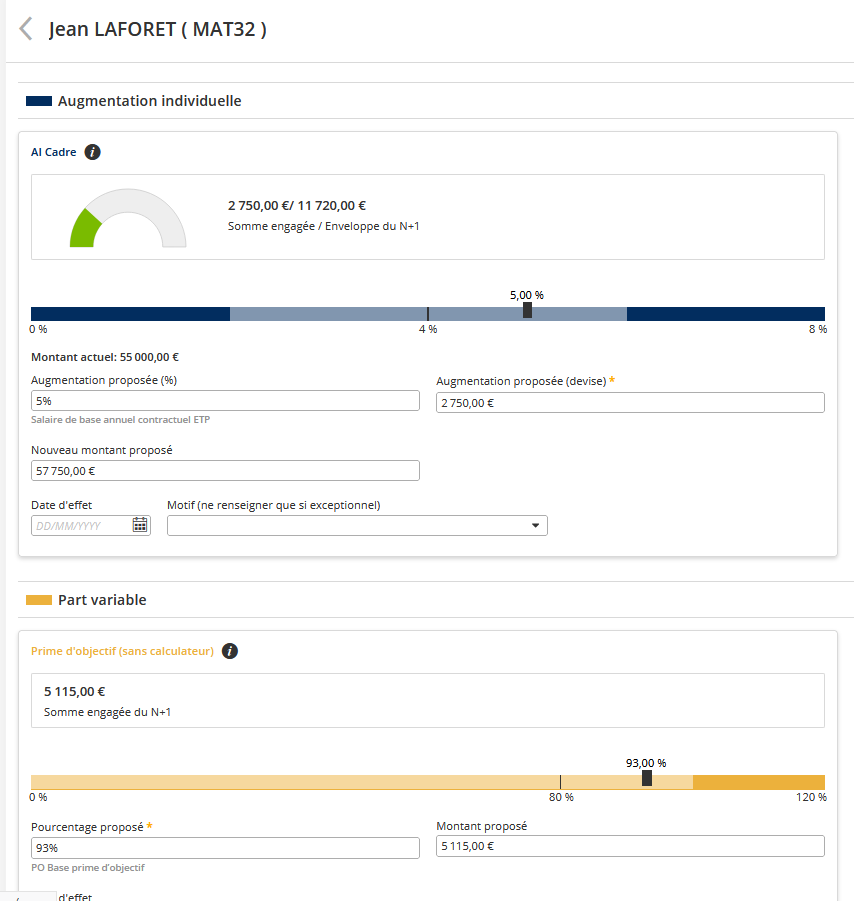Select the Pourcentage proposé field

click(225, 847)
